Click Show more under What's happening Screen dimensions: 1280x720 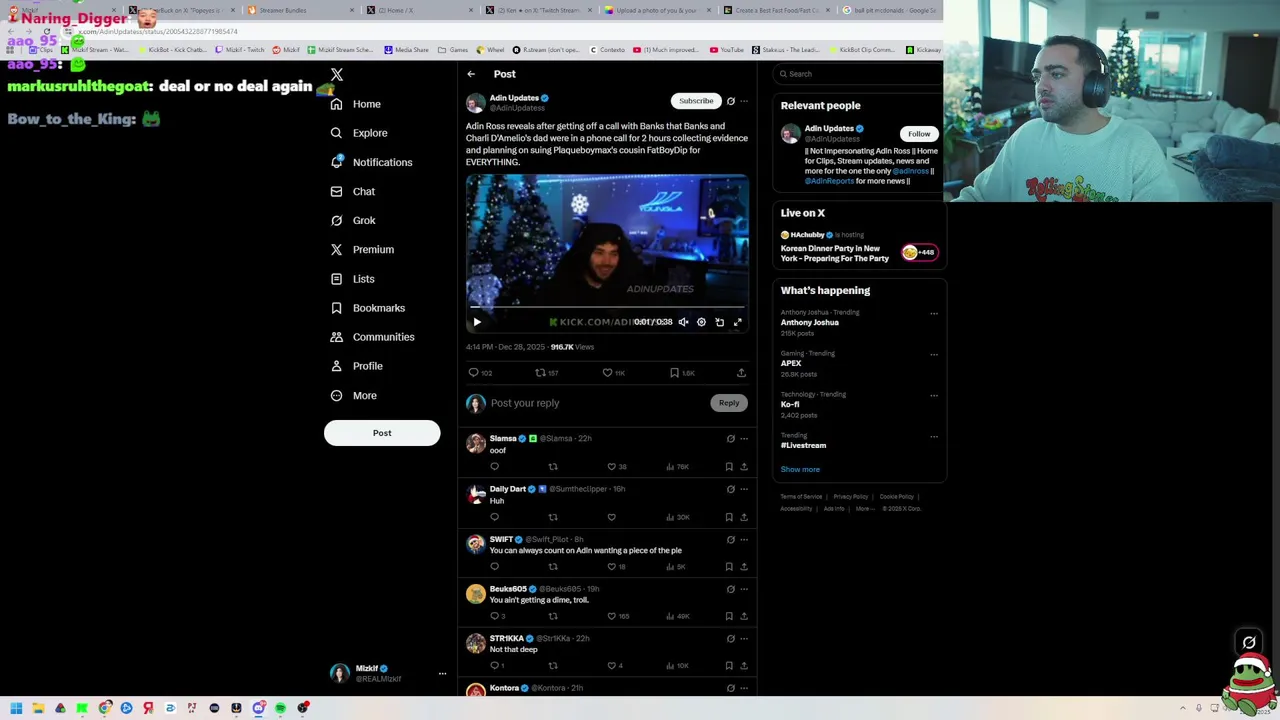point(800,470)
